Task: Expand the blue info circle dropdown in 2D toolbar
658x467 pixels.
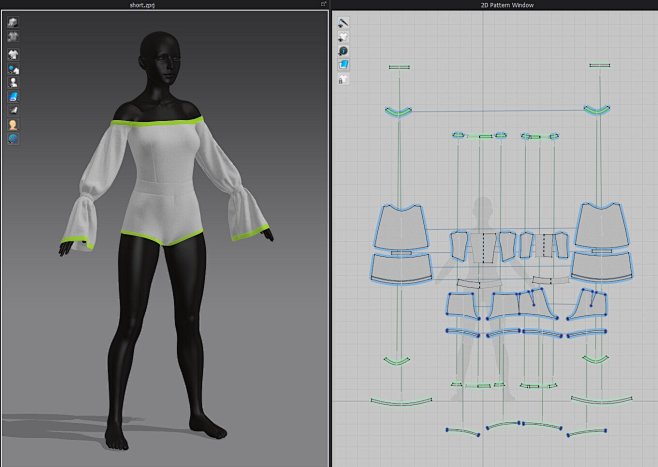Action: pyautogui.click(x=343, y=50)
